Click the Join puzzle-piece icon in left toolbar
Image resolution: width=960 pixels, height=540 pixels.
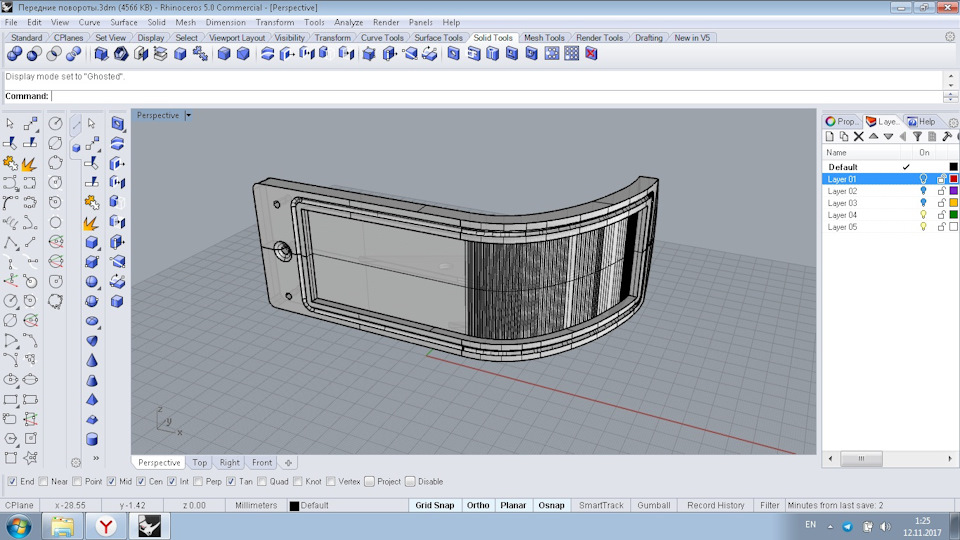tap(10, 163)
